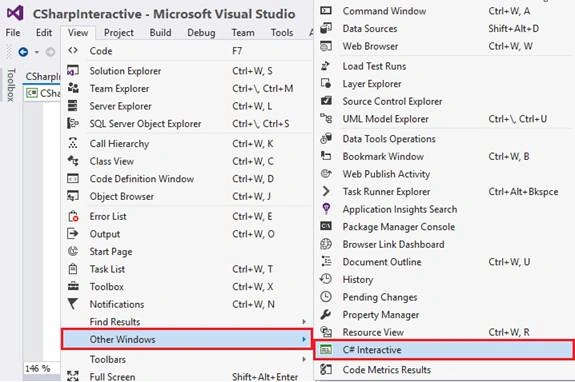Choose C# Interactive from Other Windows
The height and width of the screenshot is (382, 575).
(x=443, y=349)
